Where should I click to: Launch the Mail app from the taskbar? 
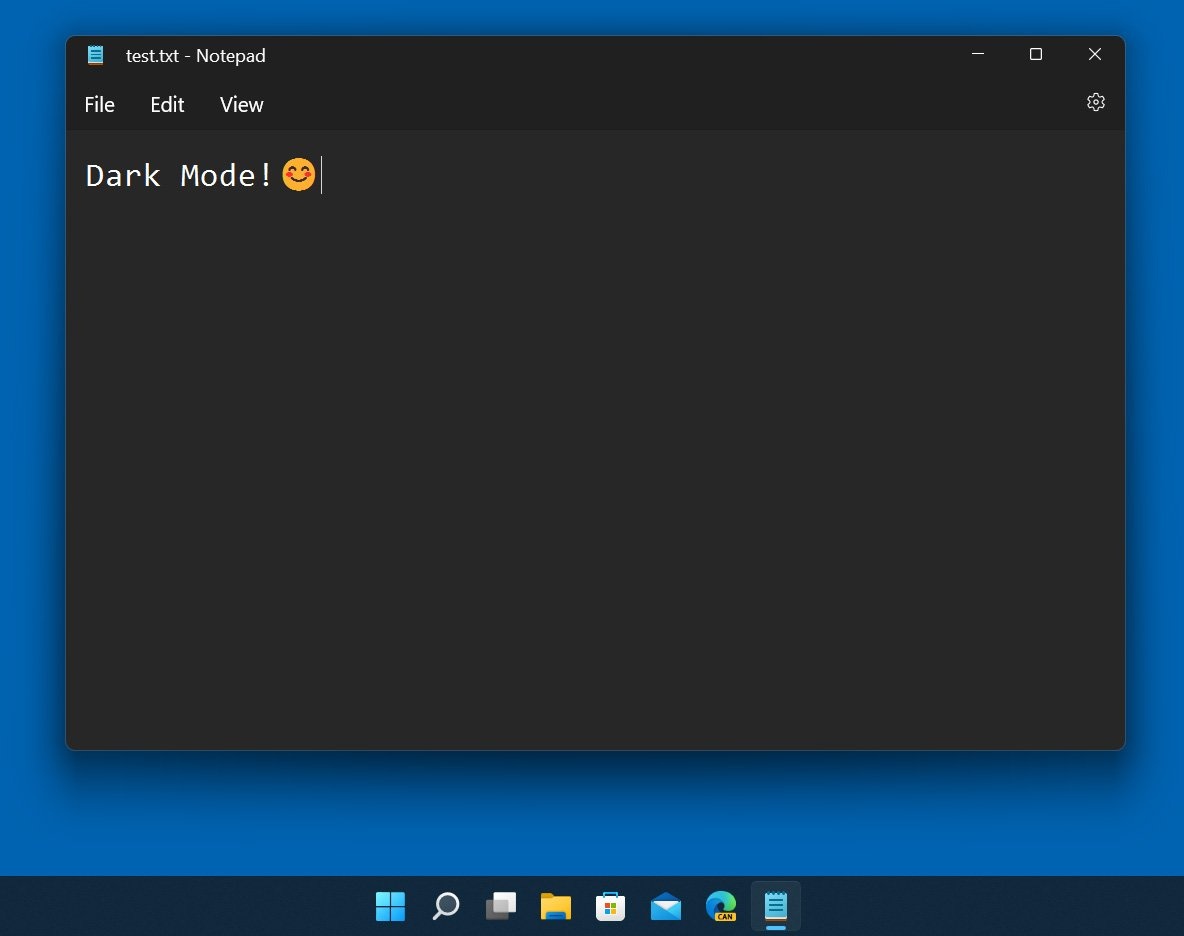coord(666,906)
